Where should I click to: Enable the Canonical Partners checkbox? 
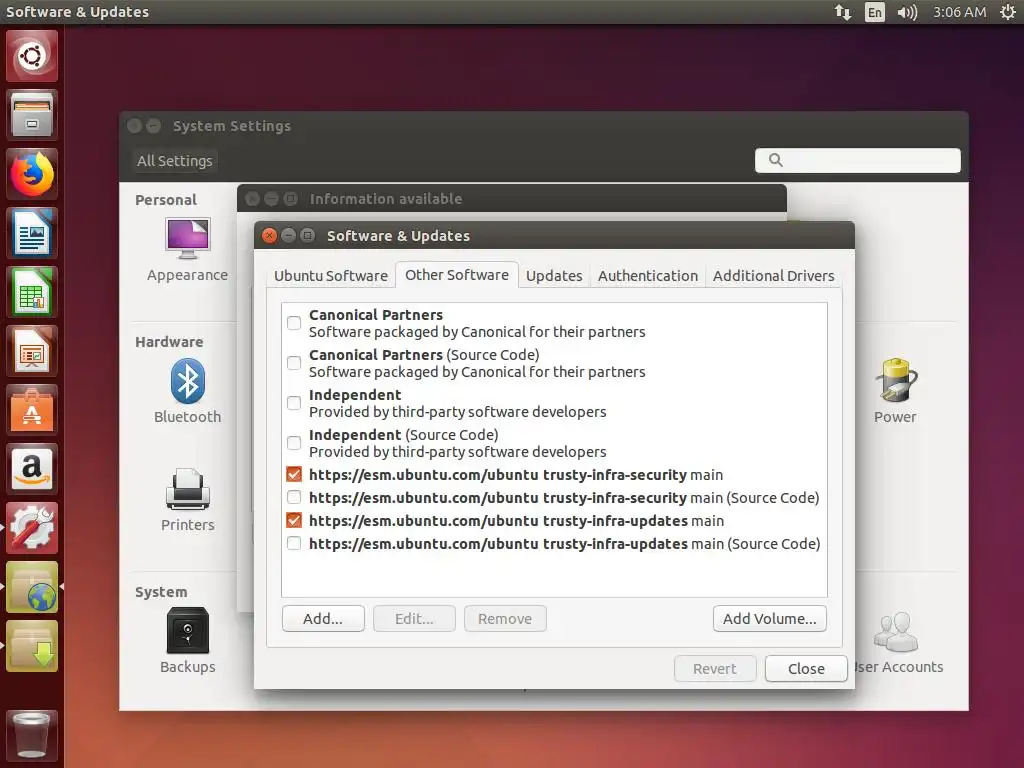(x=294, y=323)
